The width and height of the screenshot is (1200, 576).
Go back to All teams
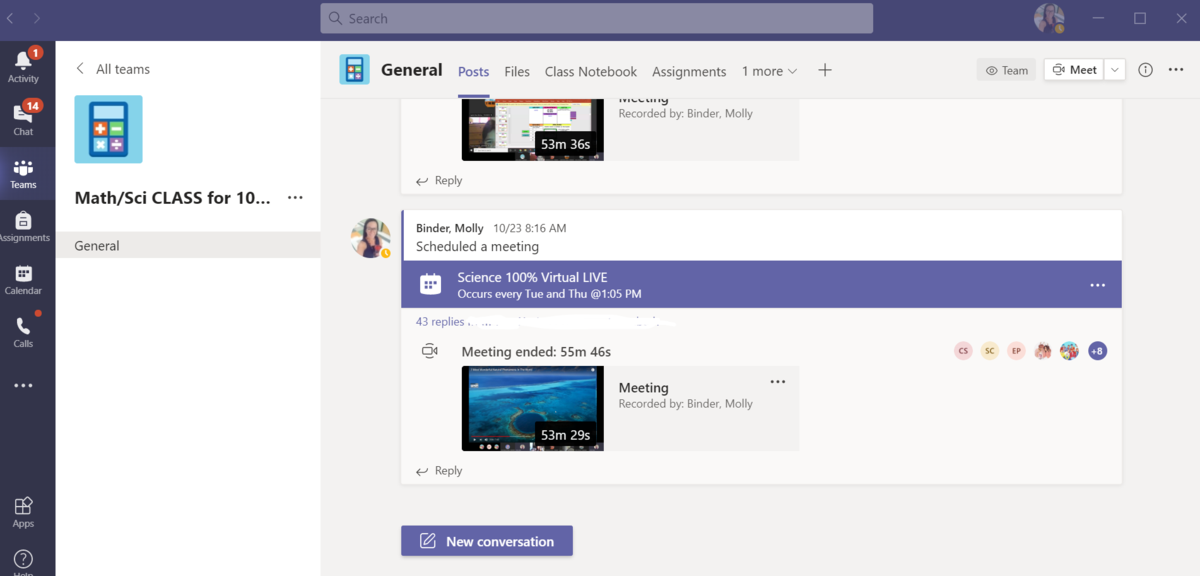[113, 69]
